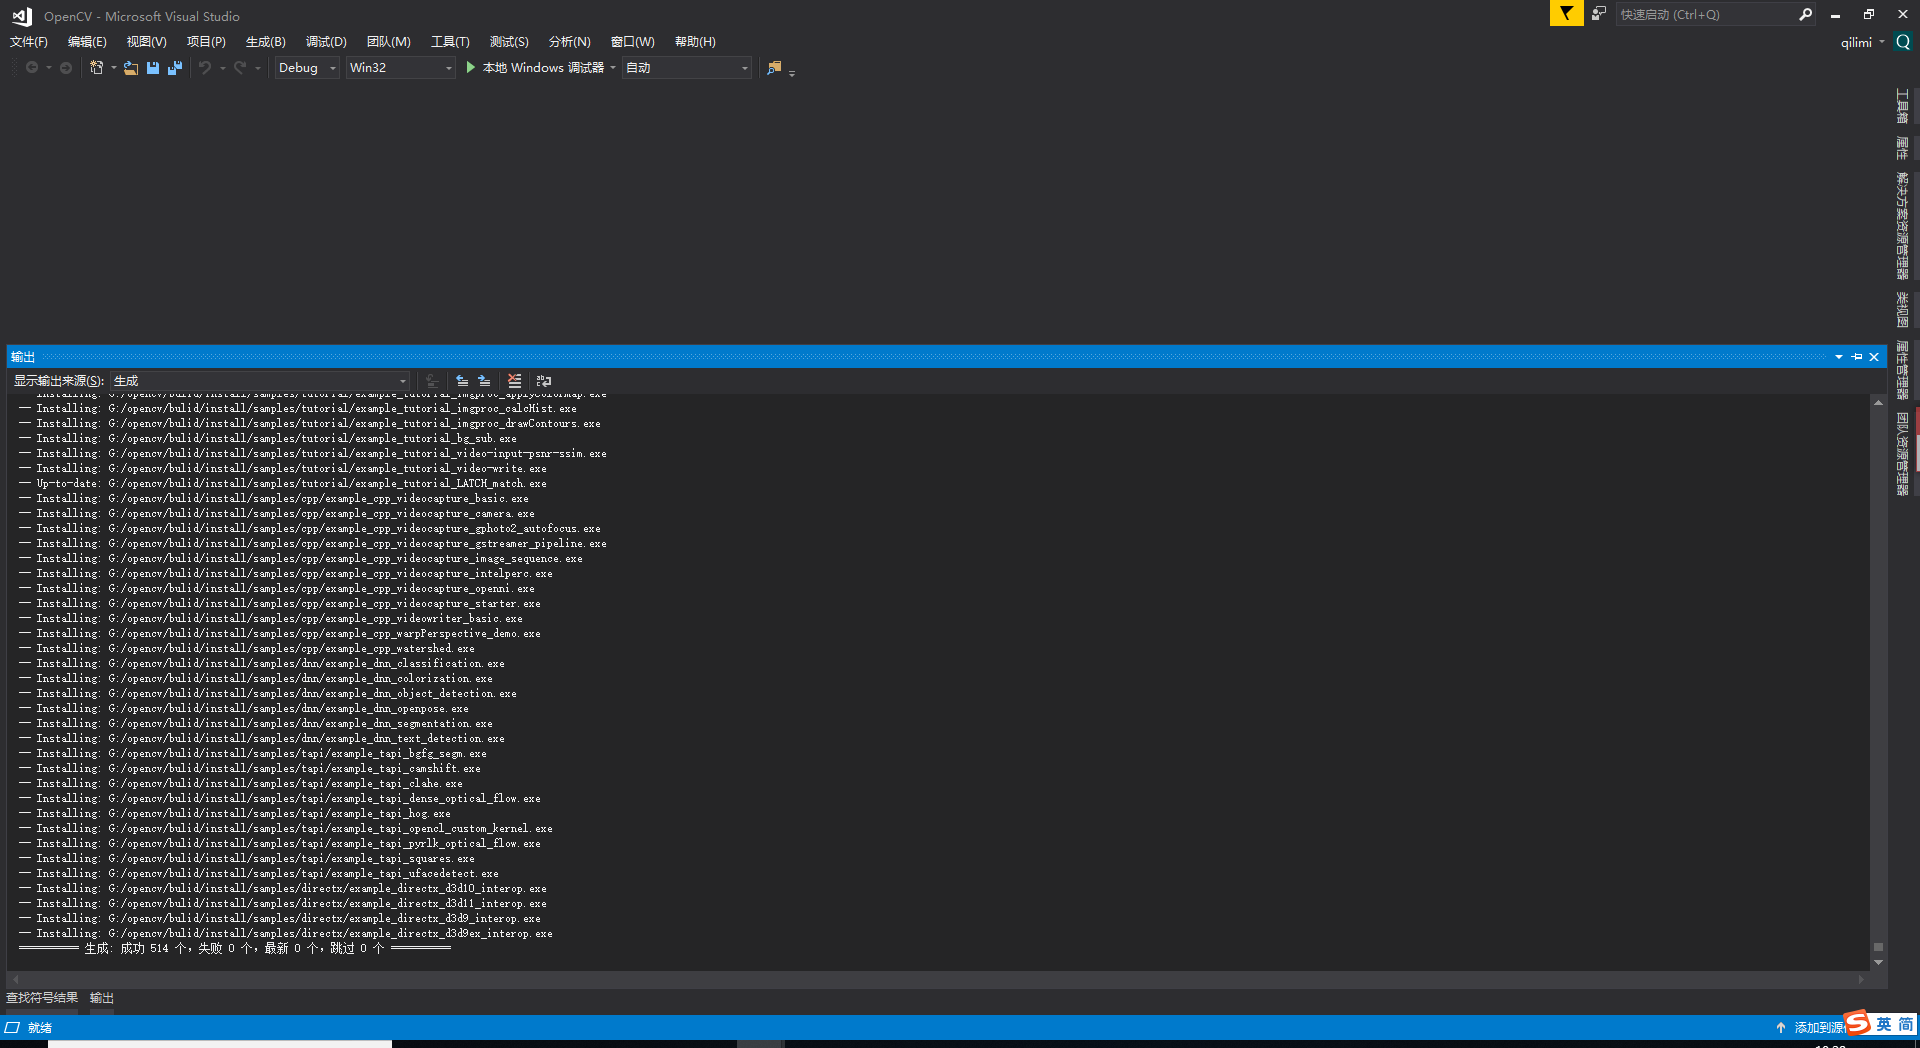Toggle word wrap in the output window
This screenshot has height=1048, width=1920.
pyautogui.click(x=543, y=381)
